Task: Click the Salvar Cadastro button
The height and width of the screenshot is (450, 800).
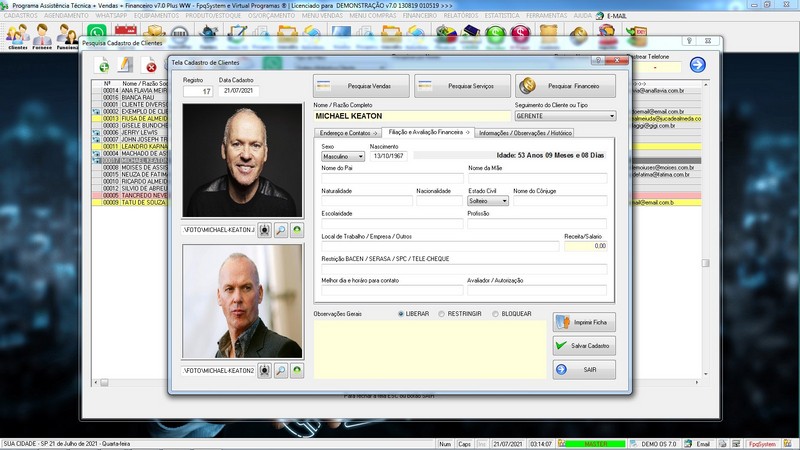Action: pyautogui.click(x=584, y=346)
